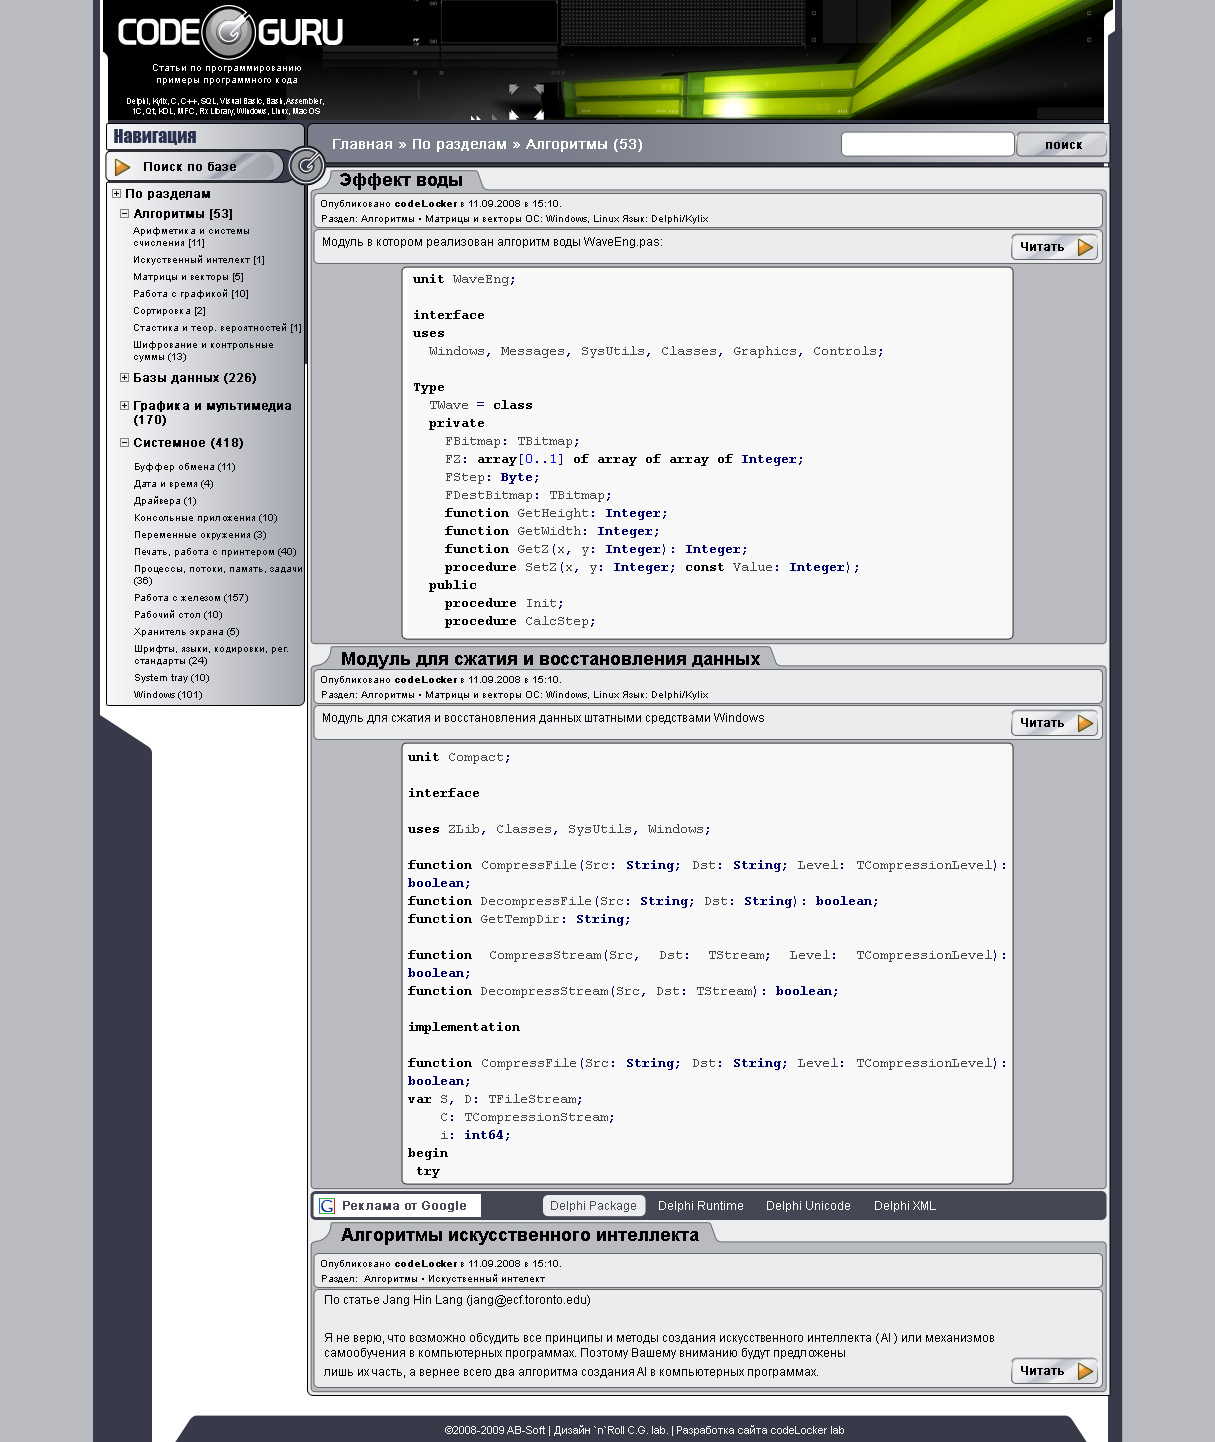
Task: Click the orange arrow beside Поиск по базе
Action: pos(123,167)
